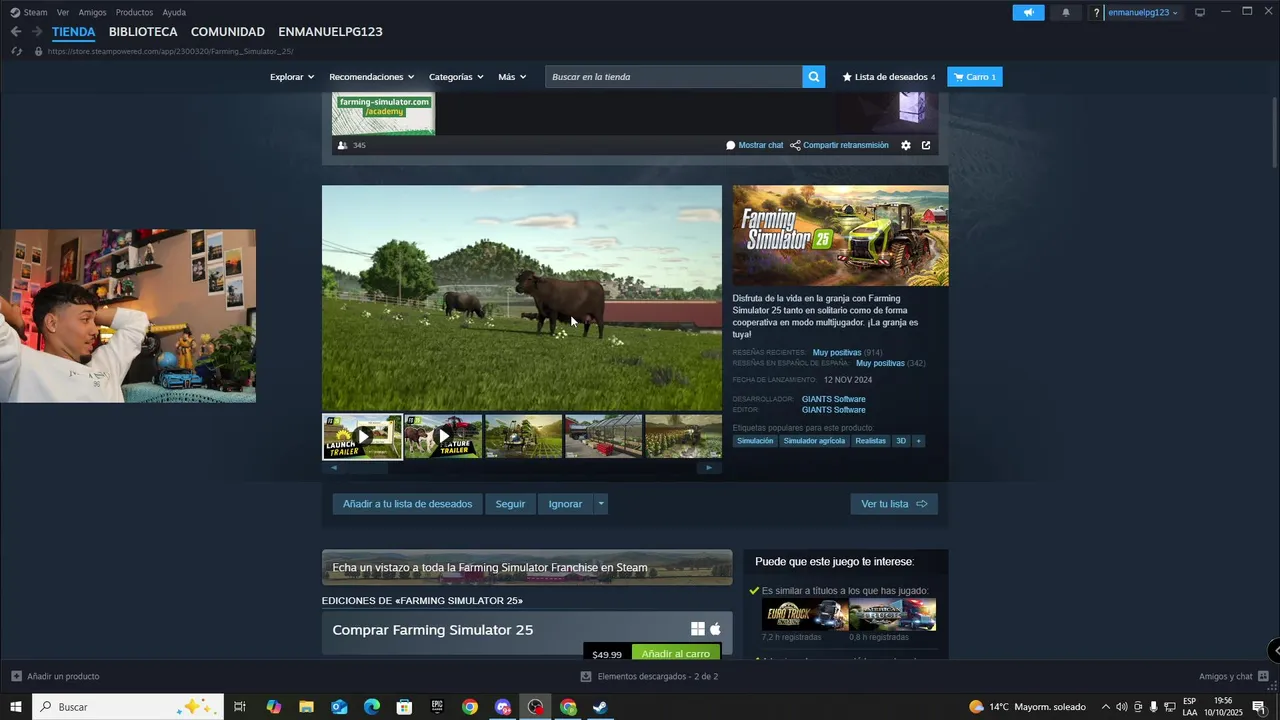
Task: Open the Ver menu
Action: coord(63,13)
